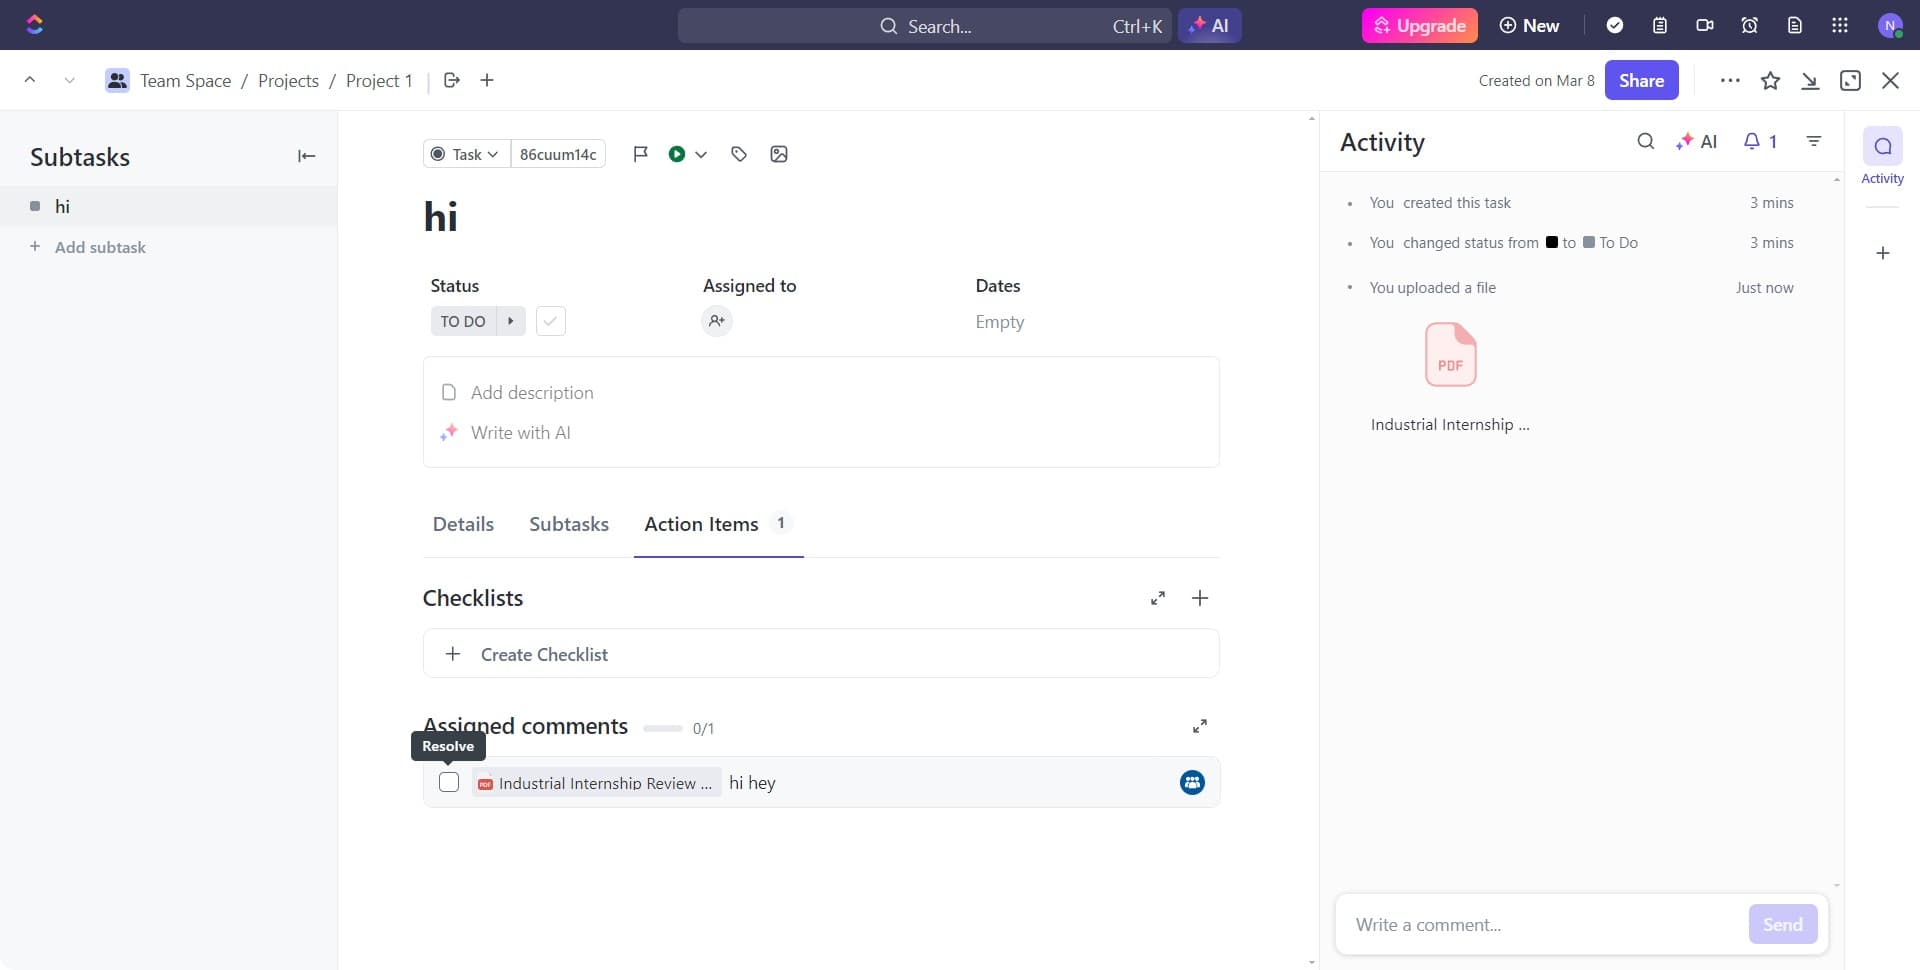Click Create Checklist
1920x970 pixels.
pos(543,654)
